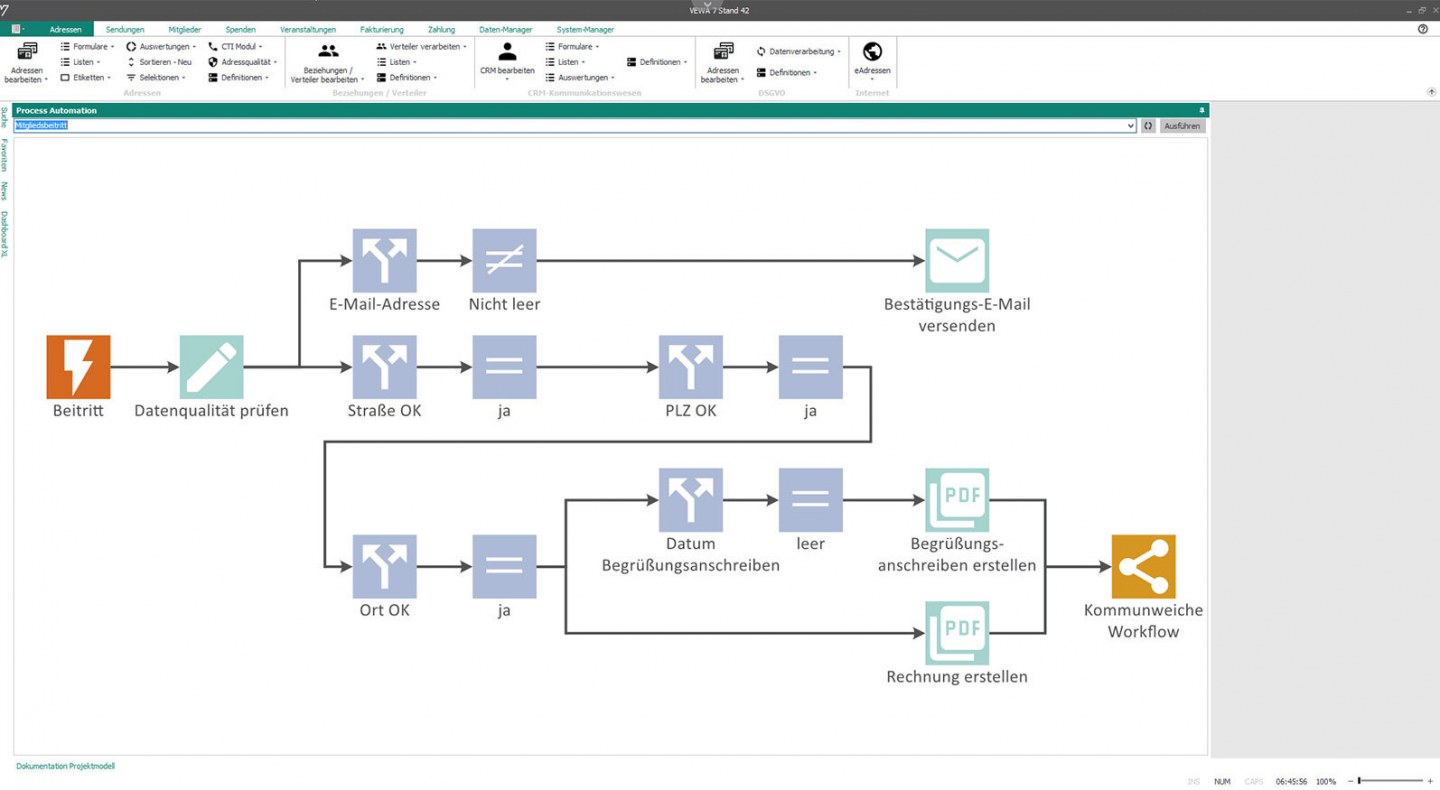1440x790 pixels.
Task: Collapse the ribbon with the up arrow
Action: coord(1431,92)
